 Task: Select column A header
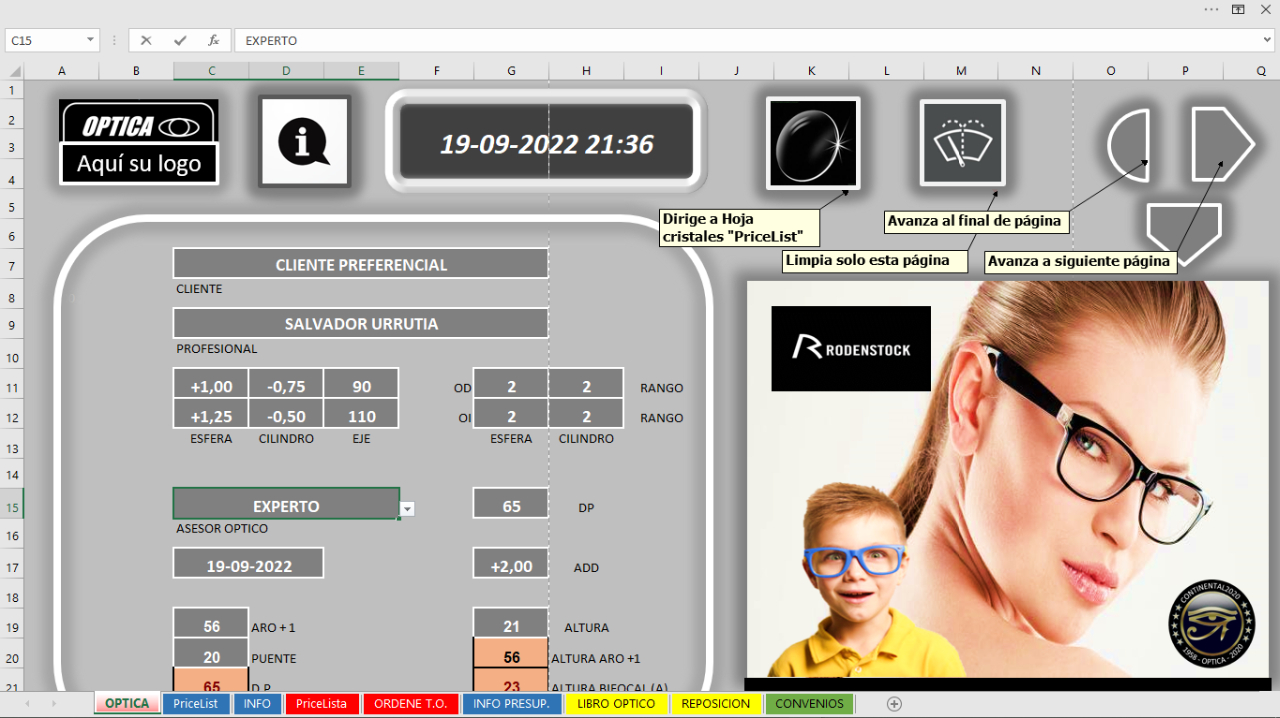[x=62, y=71]
